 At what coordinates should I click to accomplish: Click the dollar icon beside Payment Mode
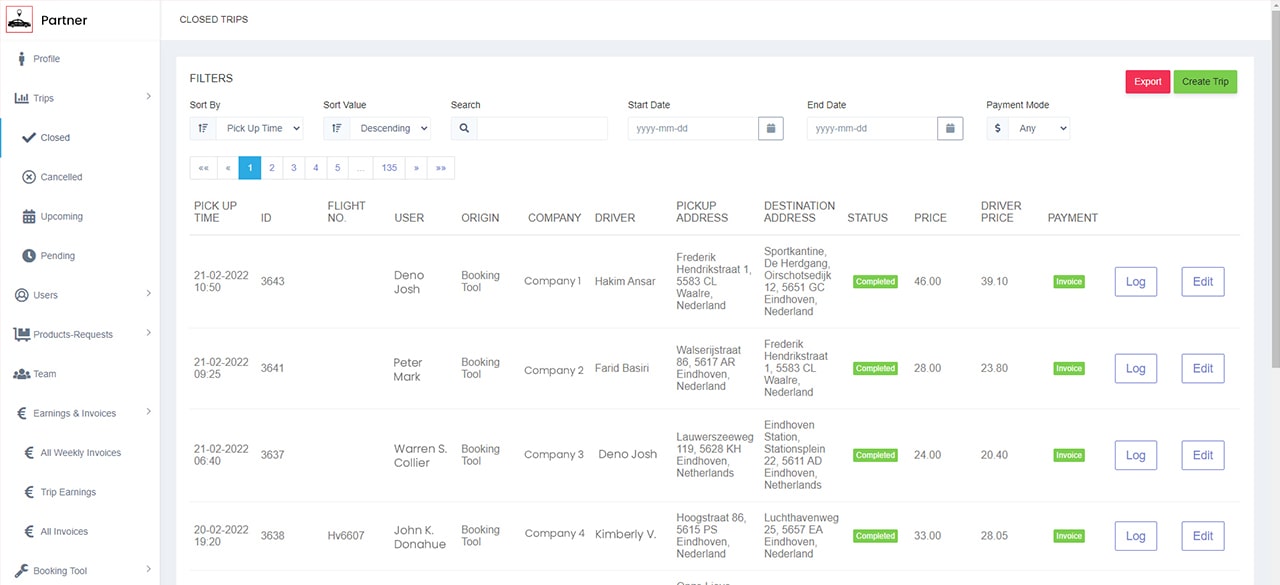pyautogui.click(x=997, y=128)
